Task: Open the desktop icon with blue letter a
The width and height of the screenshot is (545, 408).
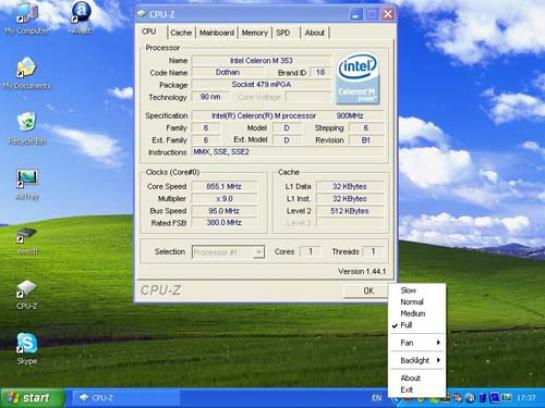Action: 81,17
